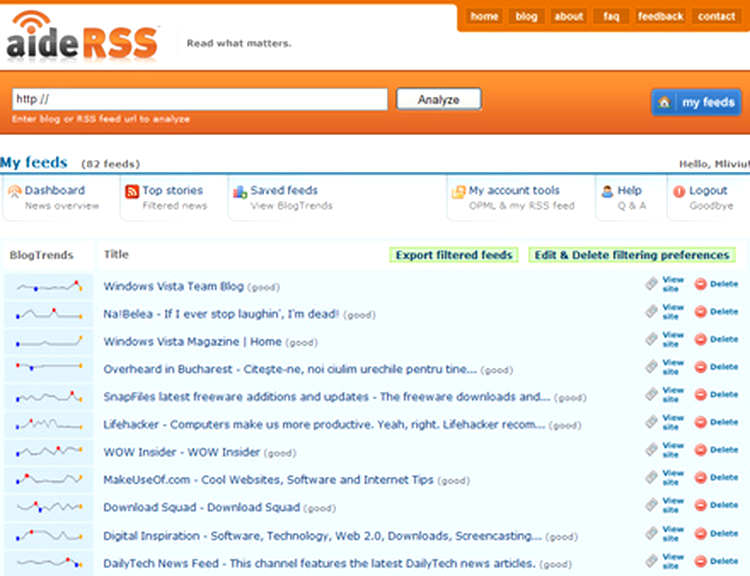
Task: Open Download Squad feed link
Action: coord(201,507)
